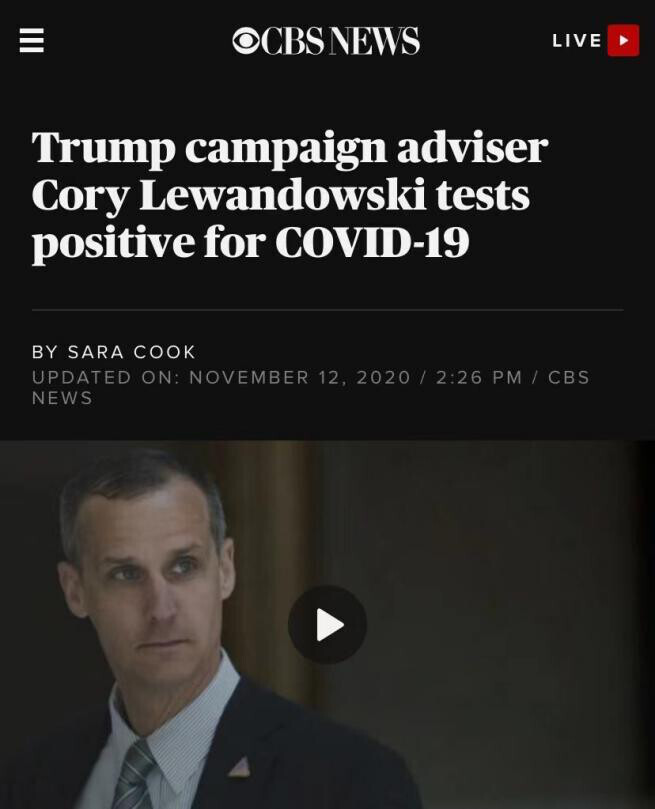
Task: Click the flag lapel pin on jacket
Action: pyautogui.click(x=239, y=767)
